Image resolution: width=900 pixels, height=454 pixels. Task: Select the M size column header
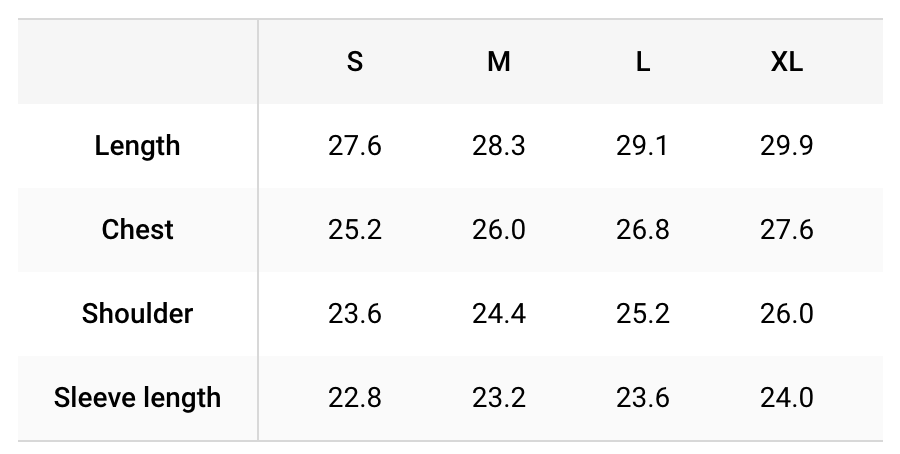[x=498, y=61]
